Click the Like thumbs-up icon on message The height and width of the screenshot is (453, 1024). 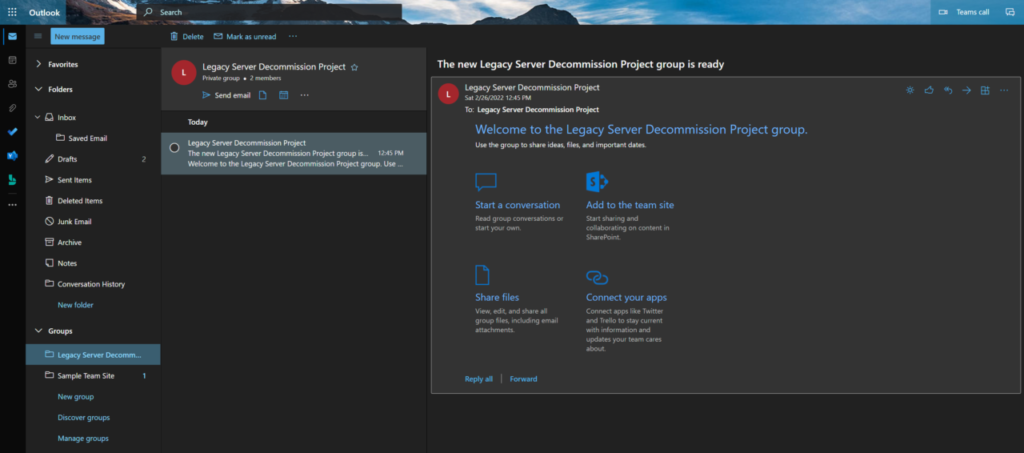[x=928, y=90]
